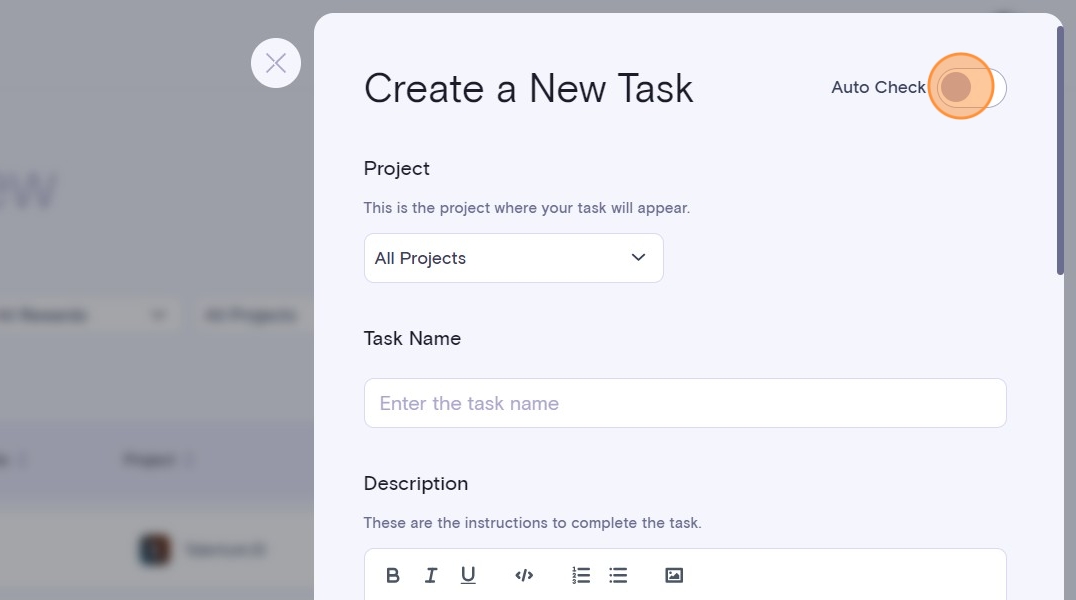The width and height of the screenshot is (1076, 600).
Task: Enable underline in description toolbar
Action: click(468, 575)
